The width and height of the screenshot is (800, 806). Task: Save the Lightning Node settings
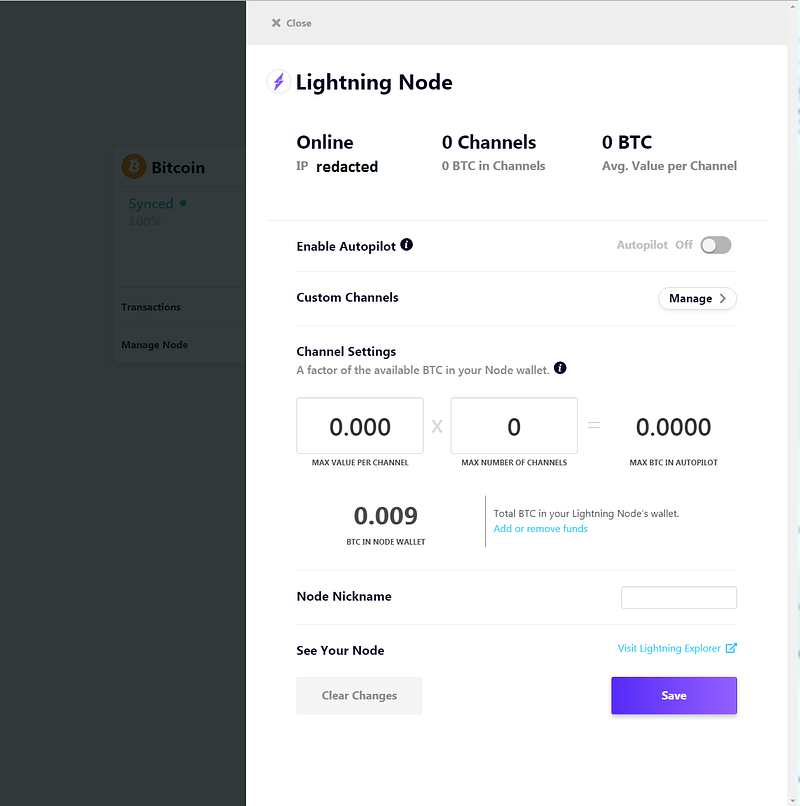pos(674,695)
